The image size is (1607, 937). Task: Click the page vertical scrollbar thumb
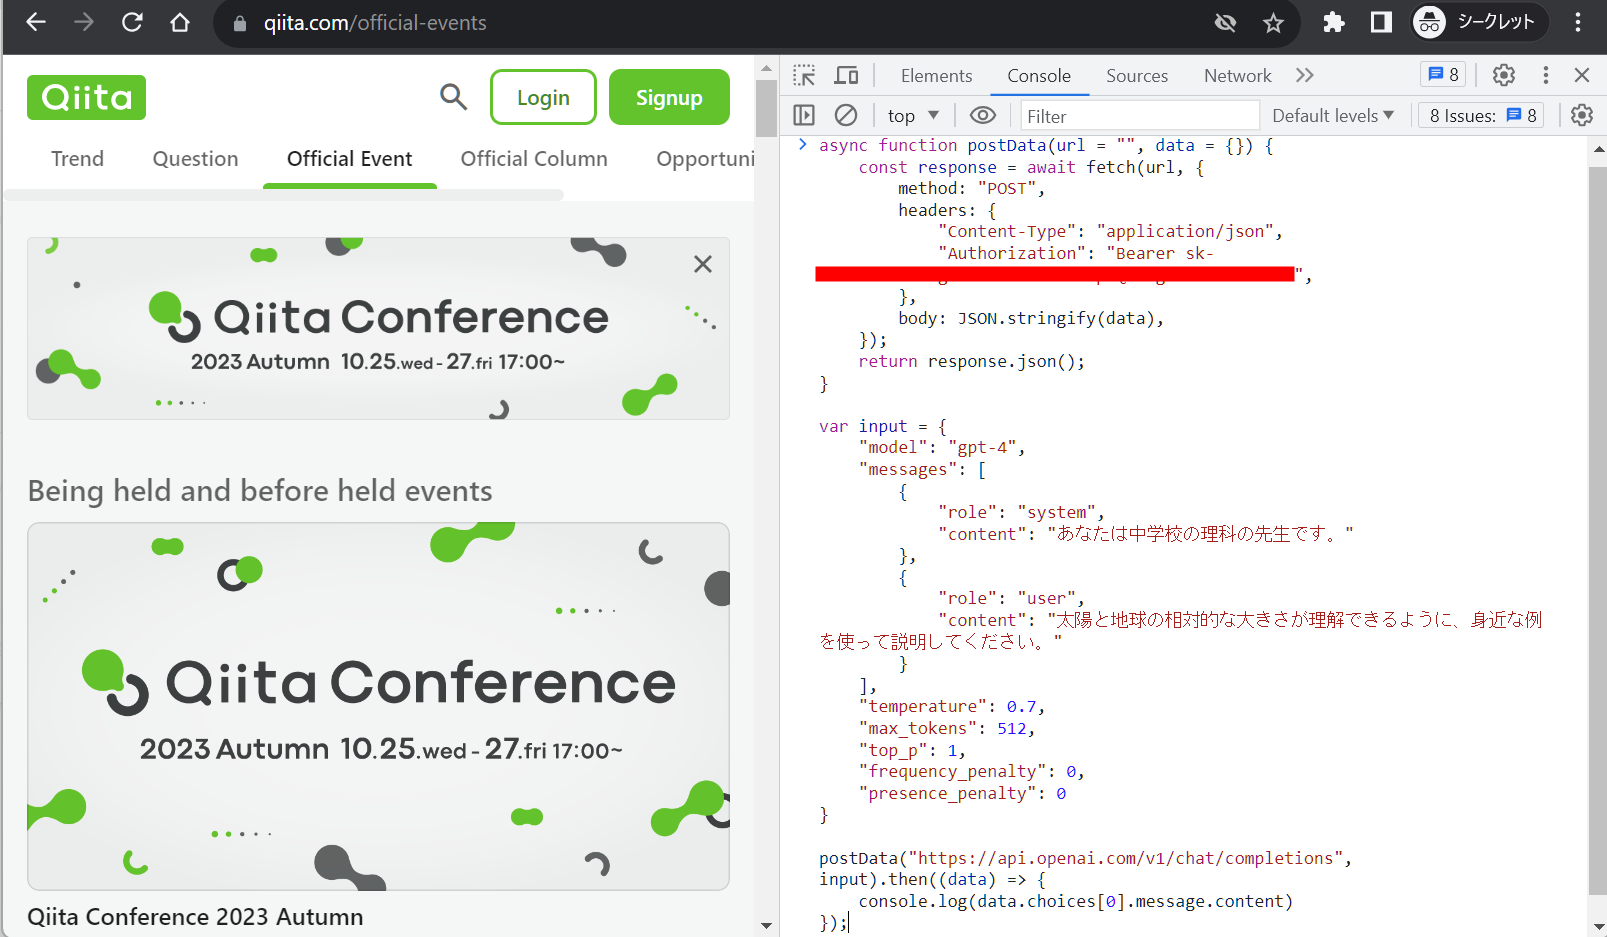click(x=767, y=108)
